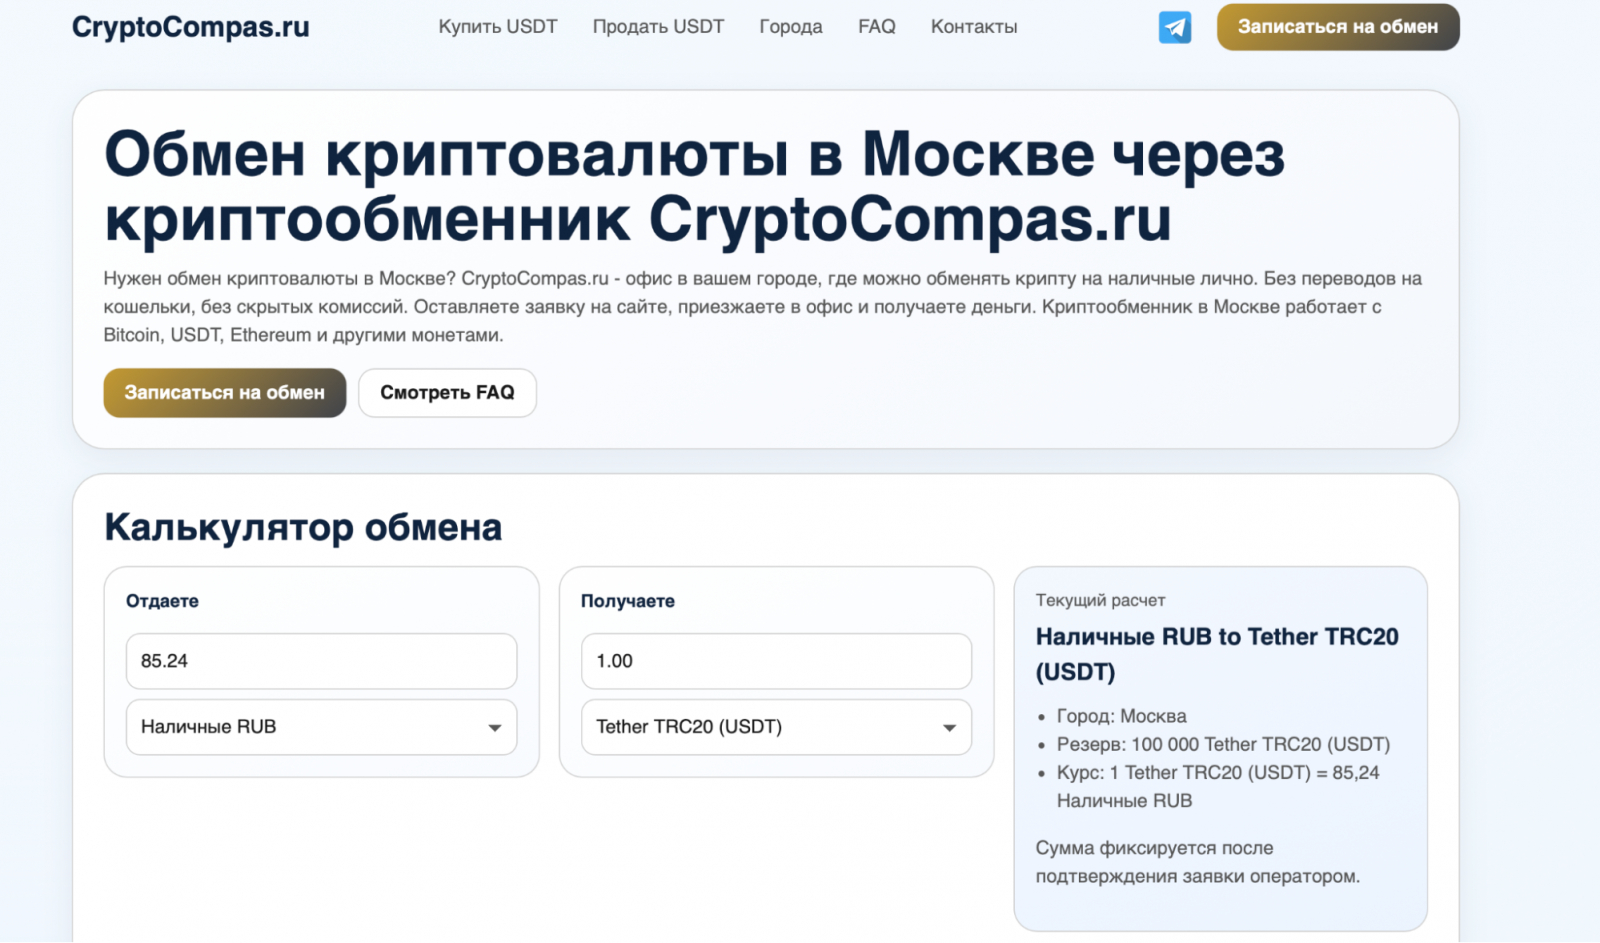Click the Курс: 1 Tether TRC20 line
1600x943 pixels.
click(1218, 786)
